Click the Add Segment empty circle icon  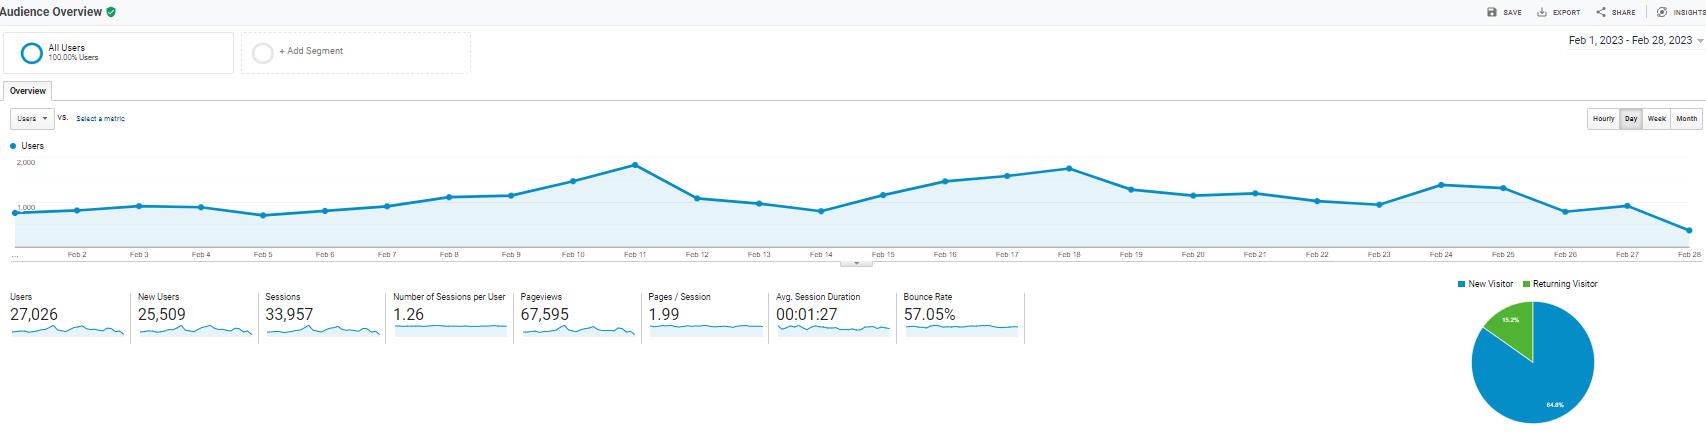[263, 53]
